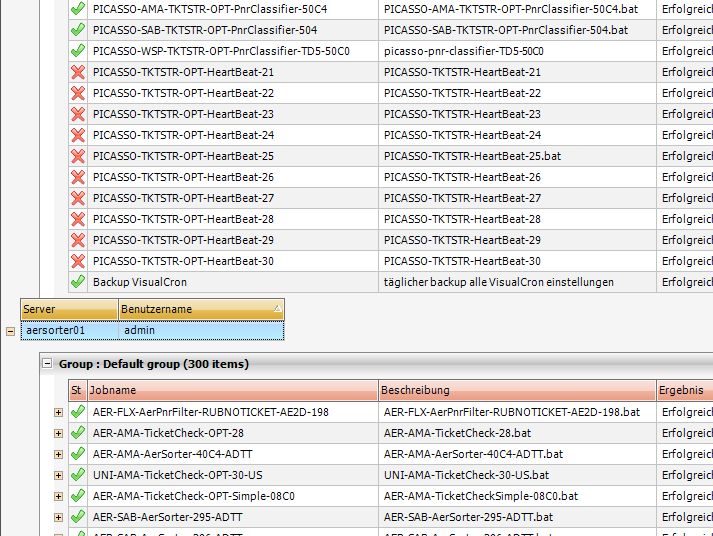
Task: Click success icon for AER-FLX-AerPnrFilter-RUBNOTICKET-AE2D-198
Action: [78, 411]
